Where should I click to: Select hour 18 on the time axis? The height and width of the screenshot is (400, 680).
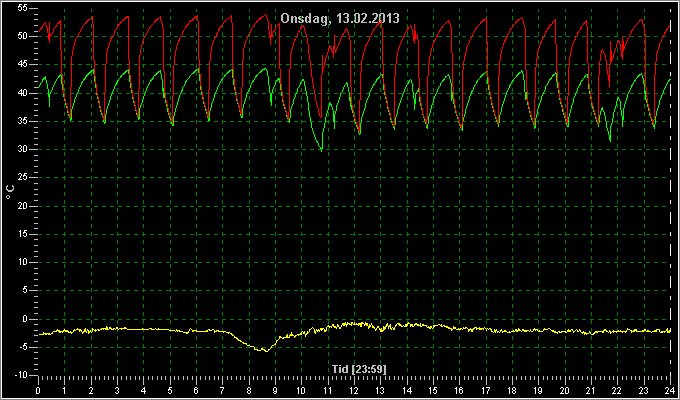coord(512,390)
